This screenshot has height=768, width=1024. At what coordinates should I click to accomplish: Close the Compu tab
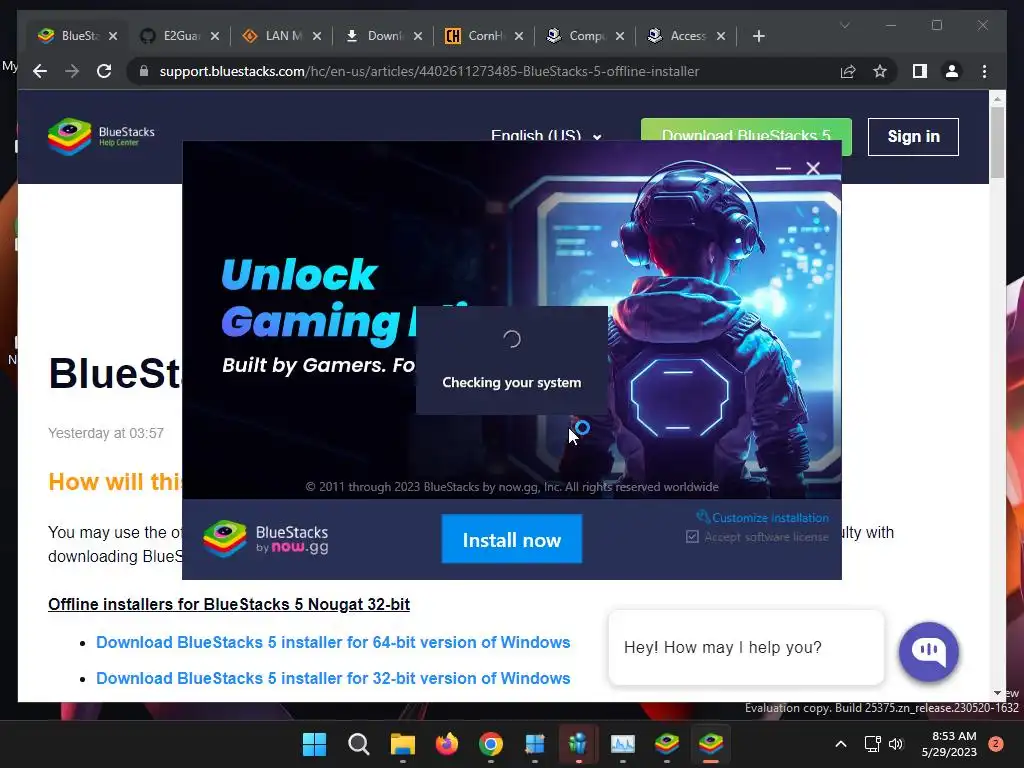point(620,36)
